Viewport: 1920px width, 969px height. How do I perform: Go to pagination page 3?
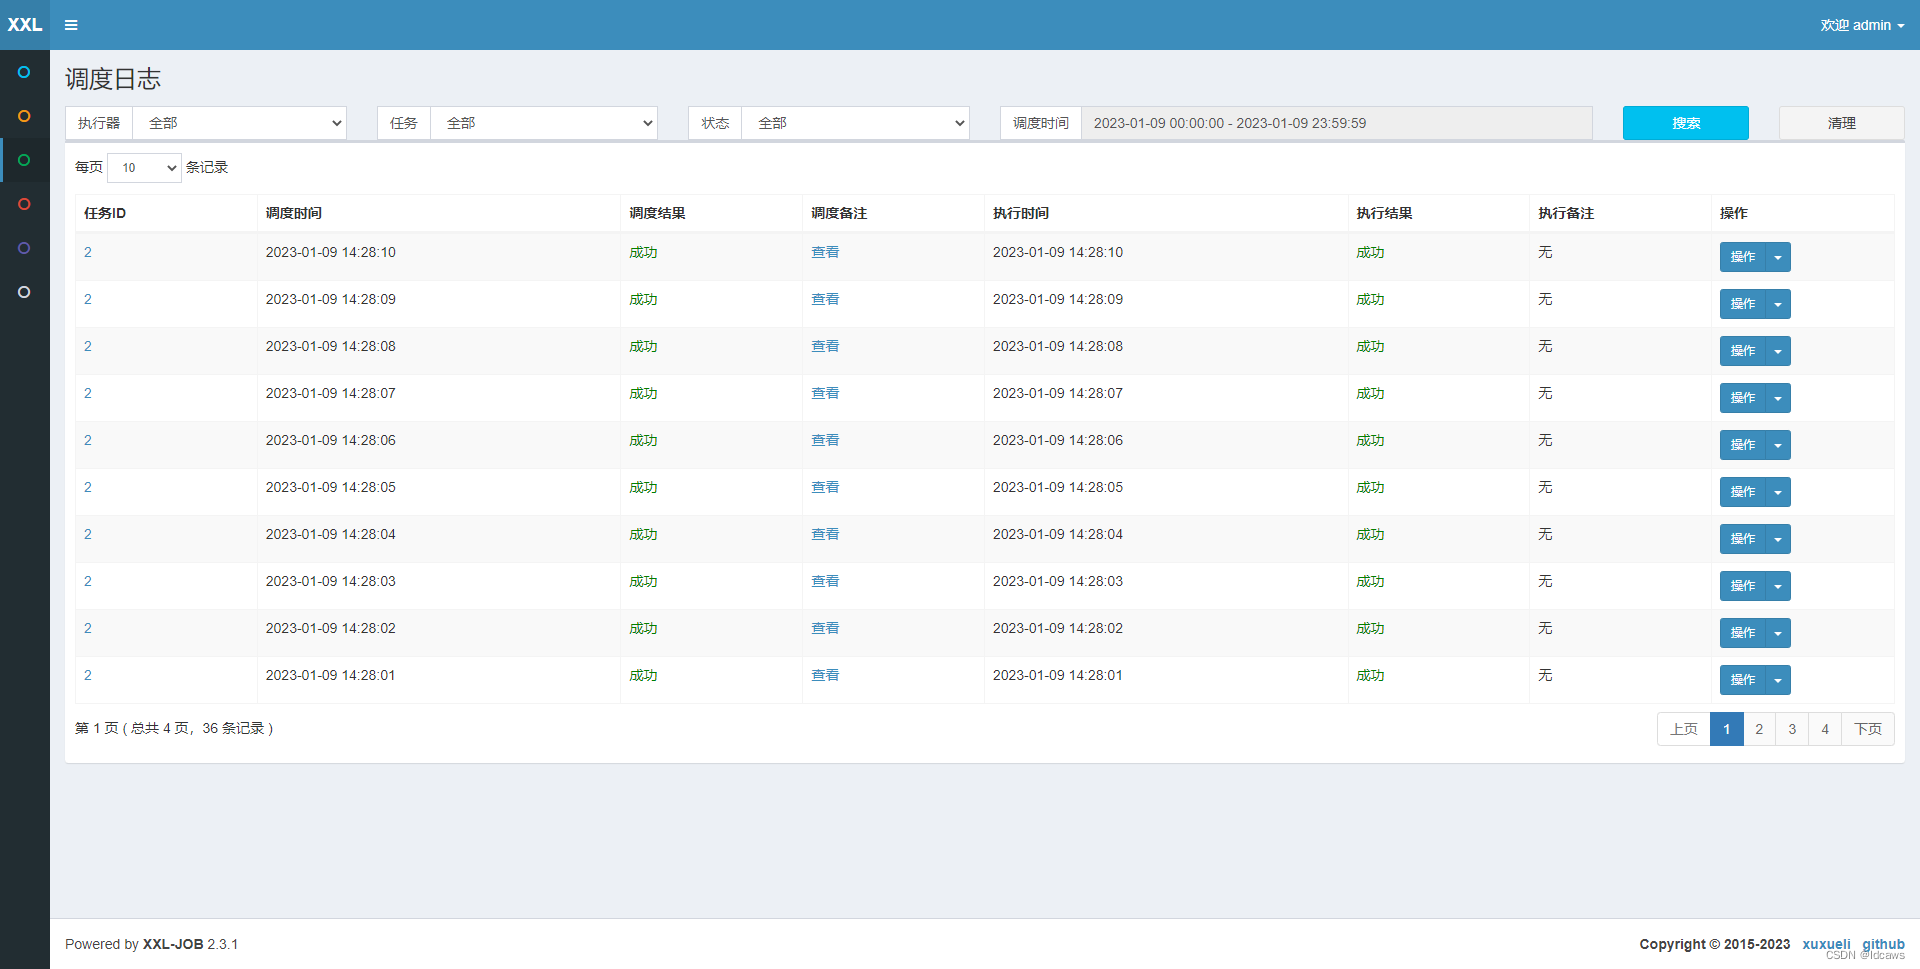[1792, 729]
